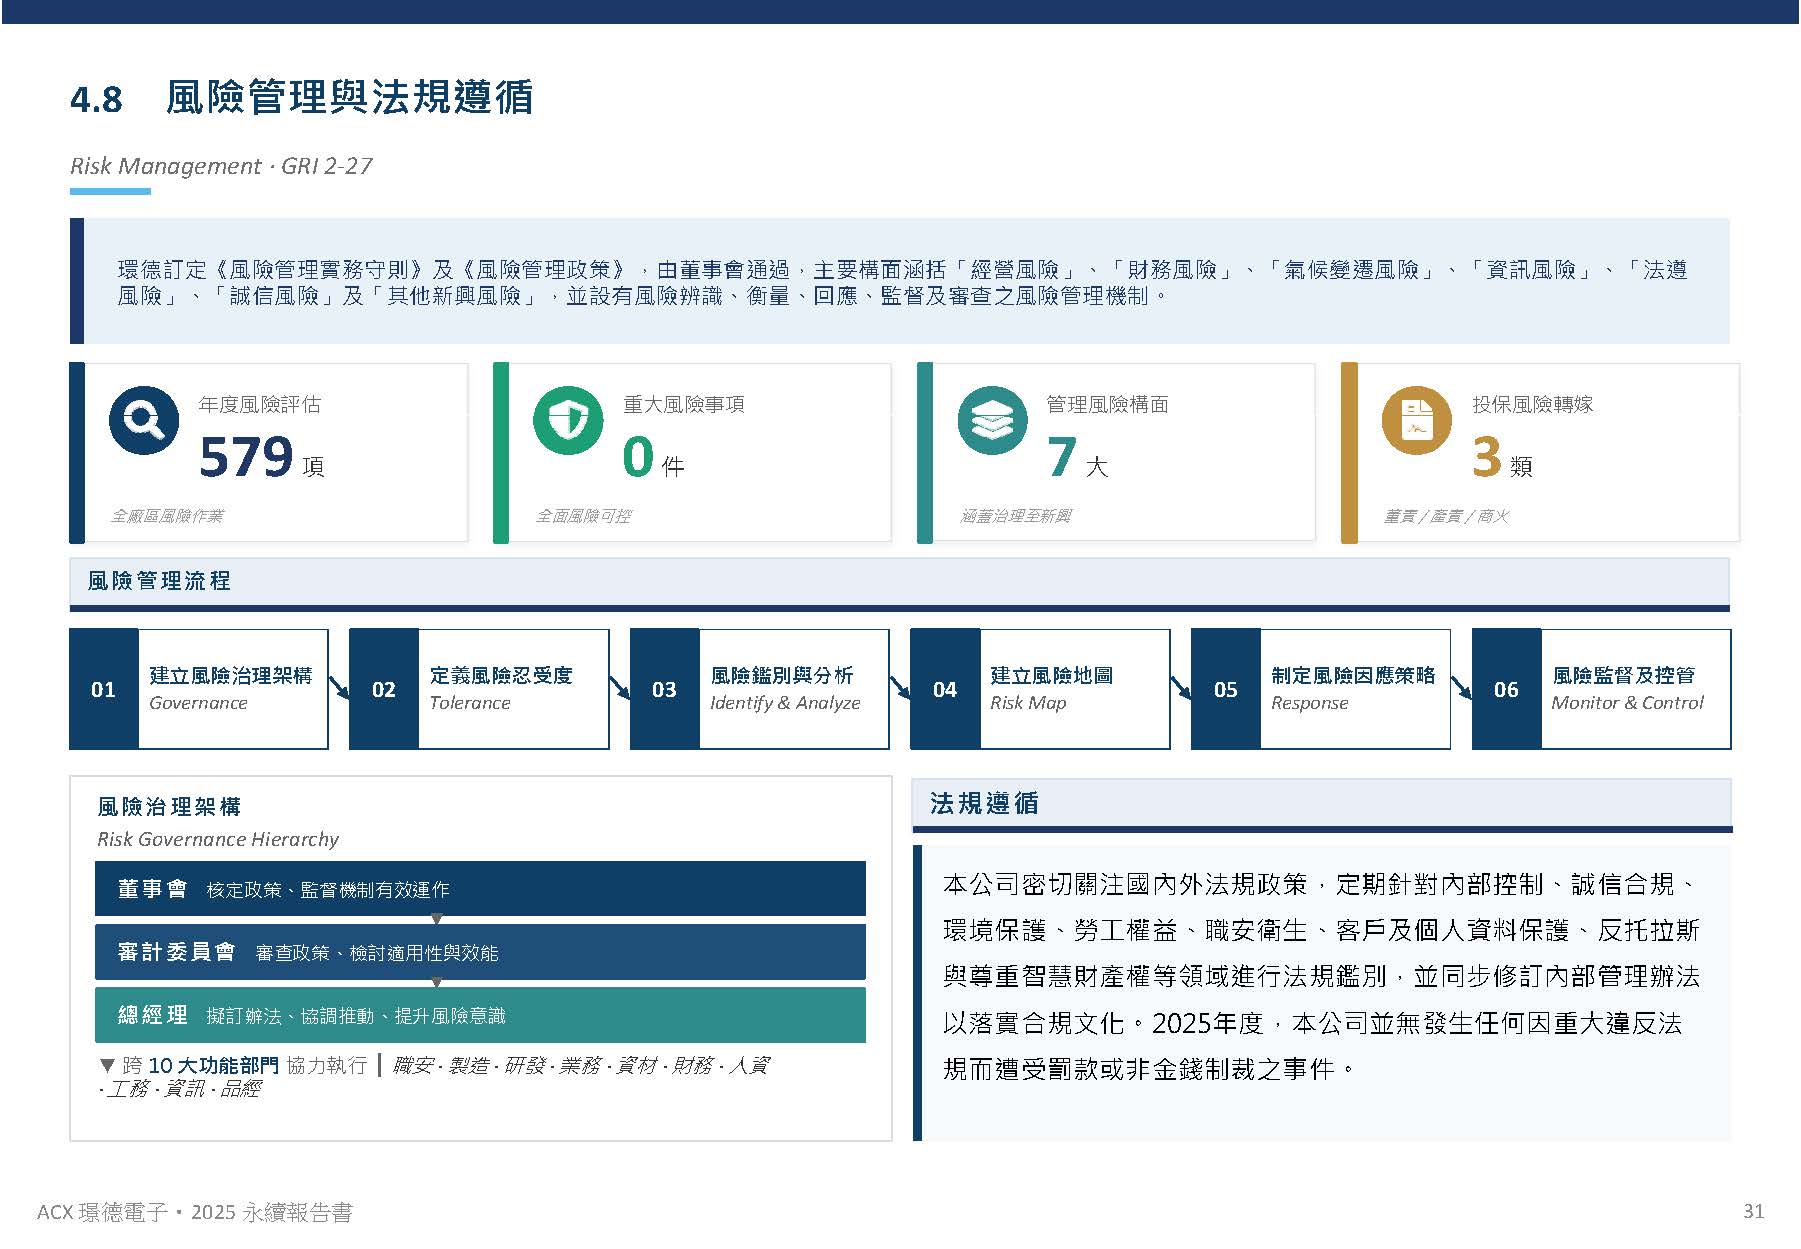Click the 涵蓋治理至新興 caption
The image size is (1801, 1249).
pyautogui.click(x=1016, y=516)
